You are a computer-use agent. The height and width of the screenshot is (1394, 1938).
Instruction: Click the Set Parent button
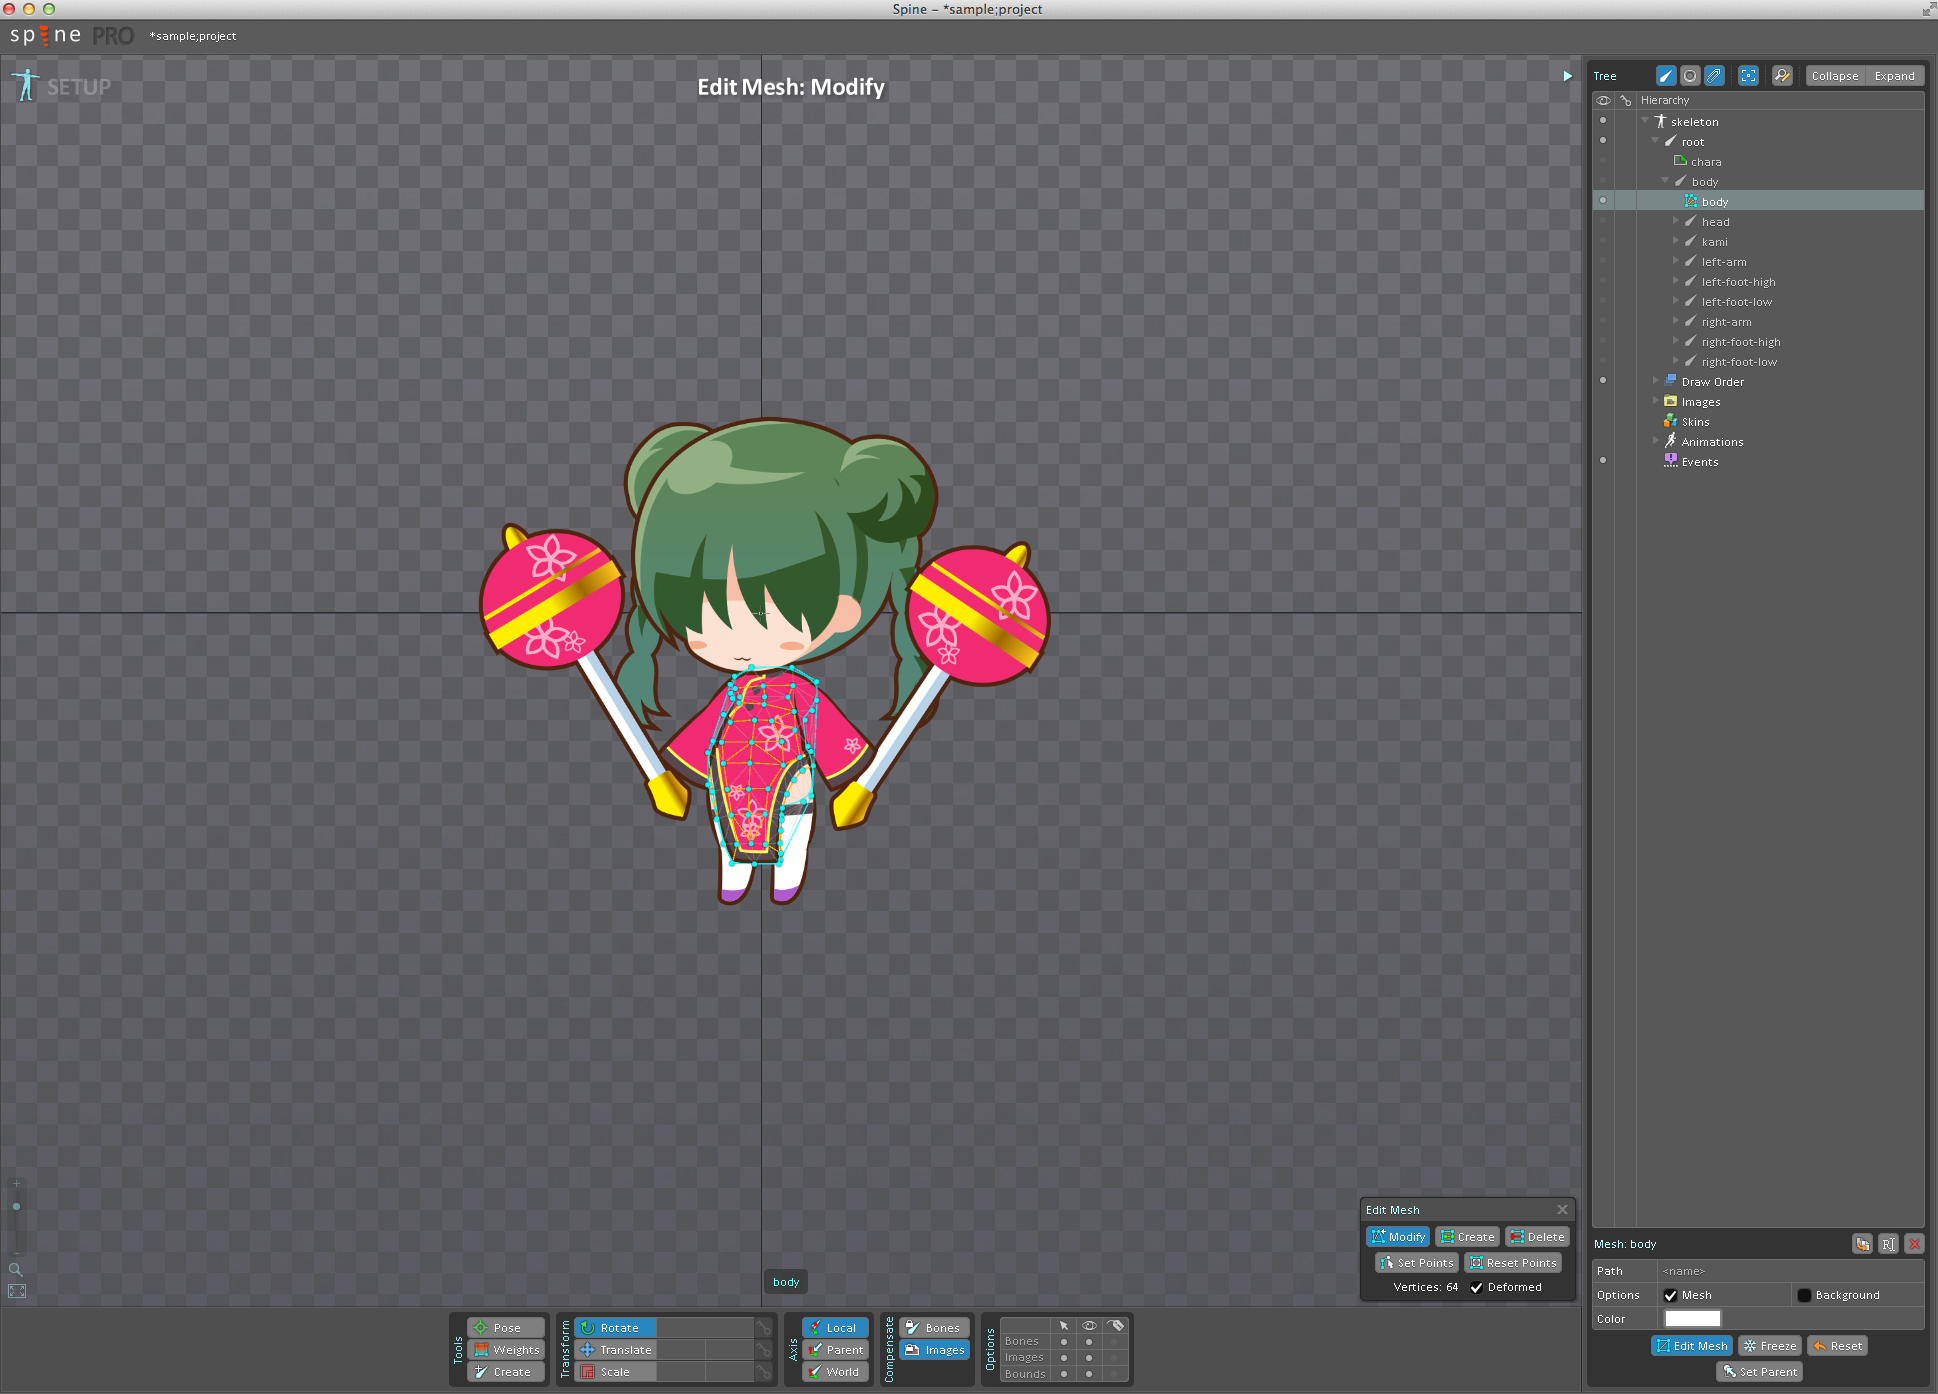pos(1759,1372)
